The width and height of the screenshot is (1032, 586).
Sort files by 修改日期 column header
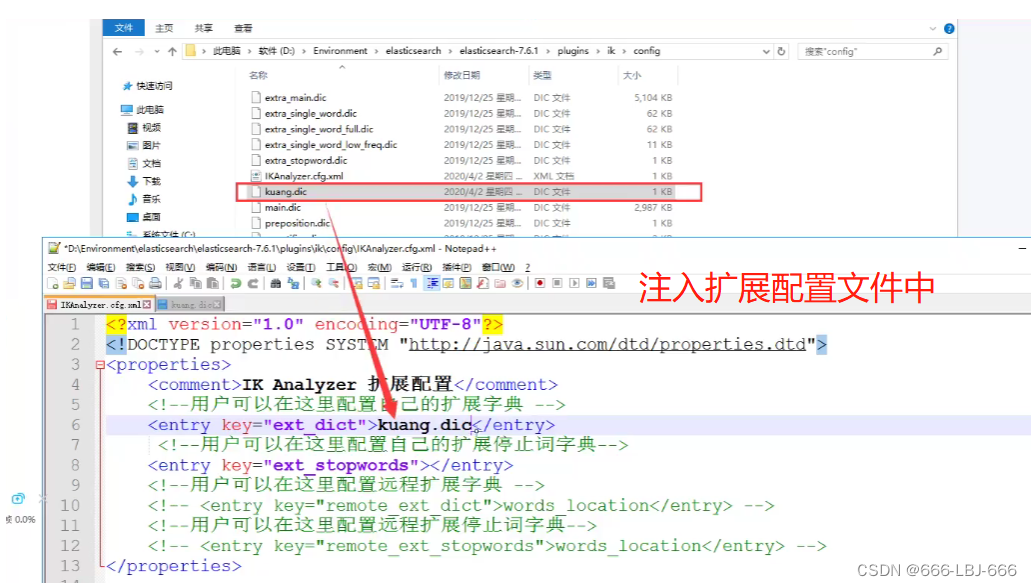point(461,75)
